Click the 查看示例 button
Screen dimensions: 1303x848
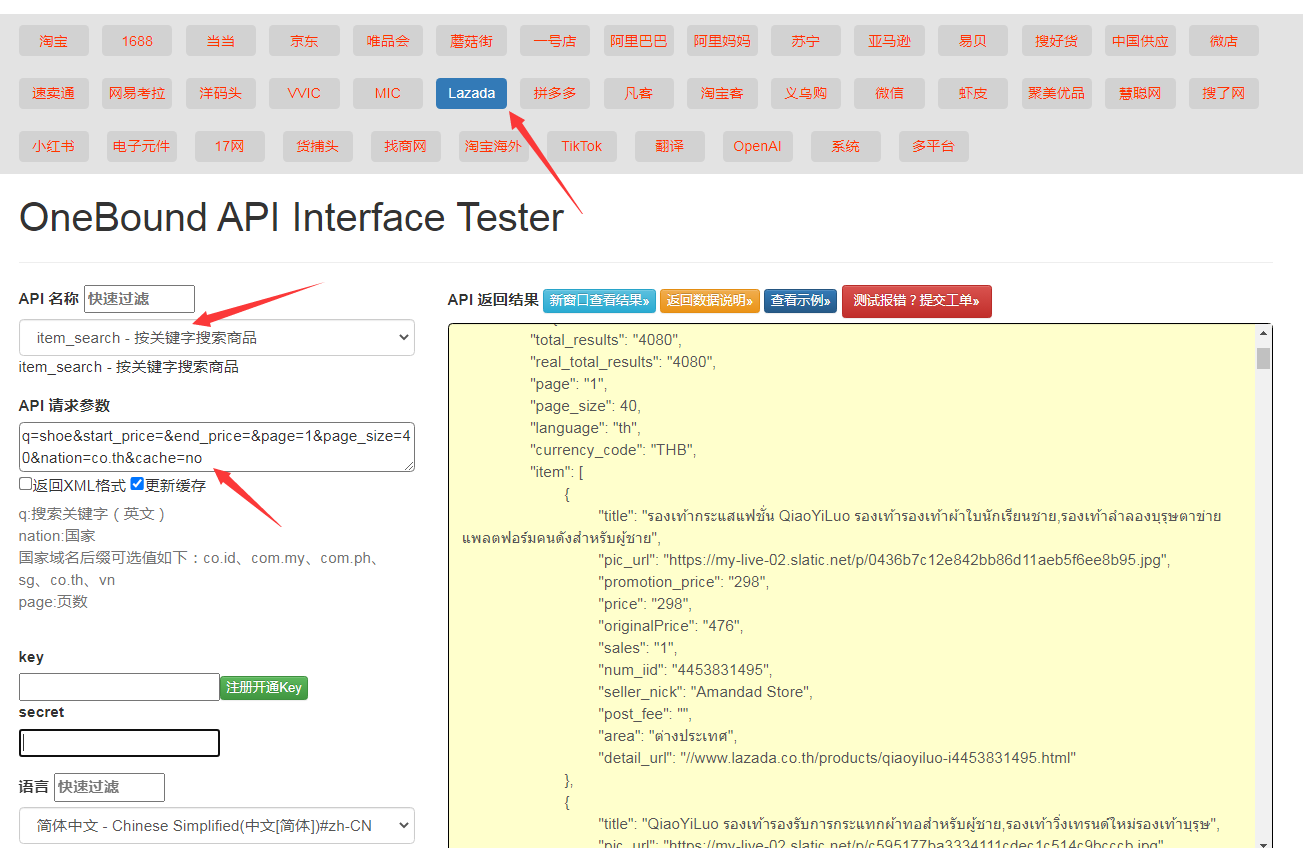(801, 300)
